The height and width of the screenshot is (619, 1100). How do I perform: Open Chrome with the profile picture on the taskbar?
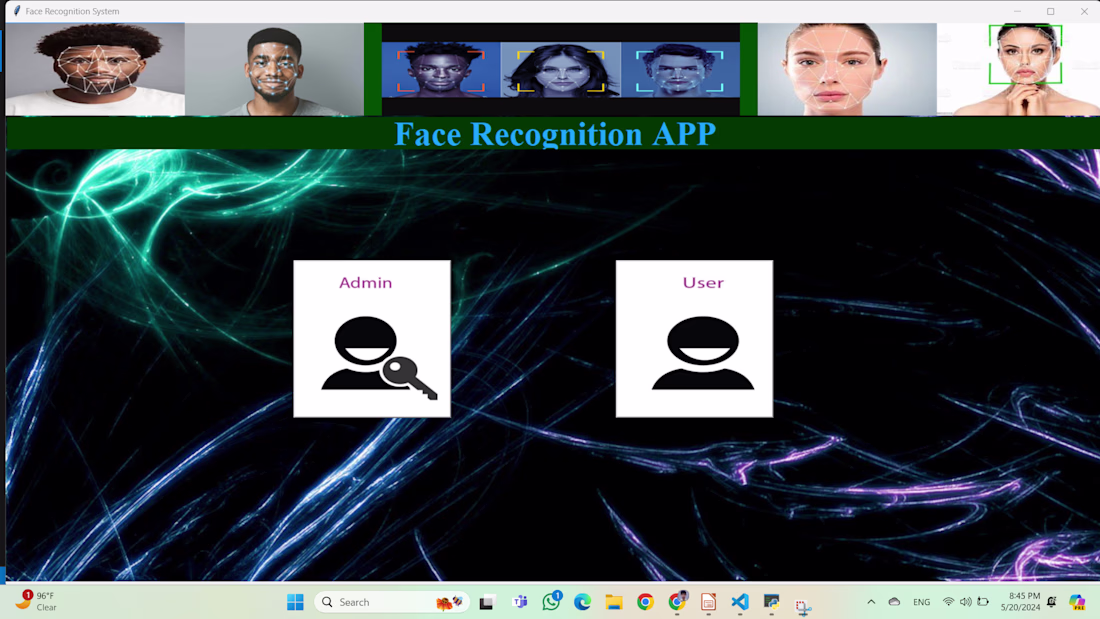[677, 601]
